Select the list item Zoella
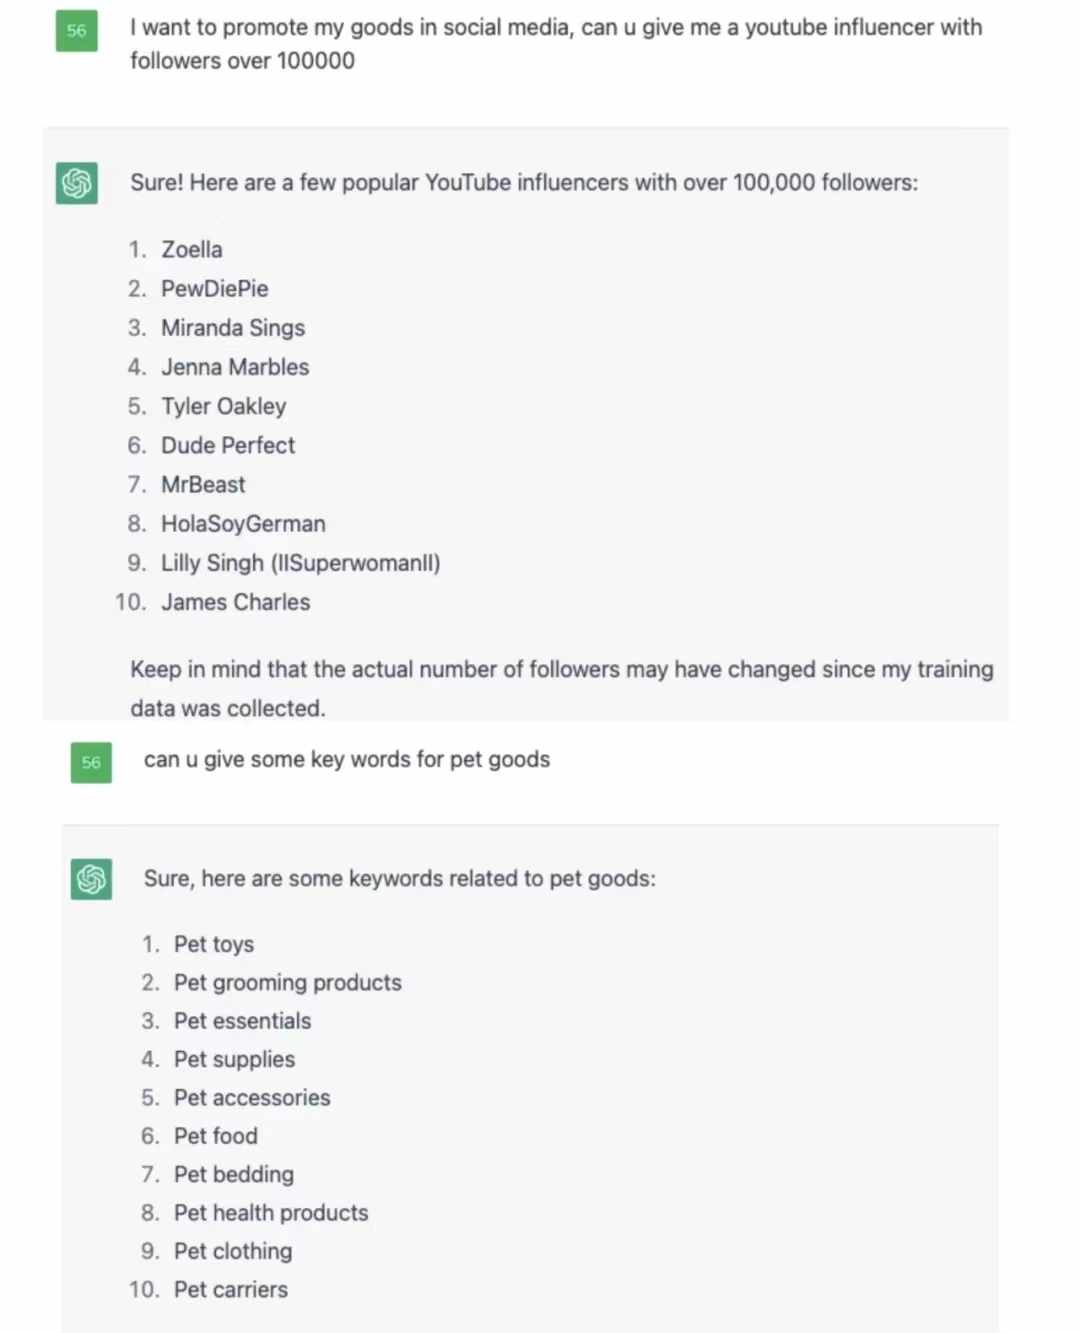1080x1333 pixels. [192, 250]
